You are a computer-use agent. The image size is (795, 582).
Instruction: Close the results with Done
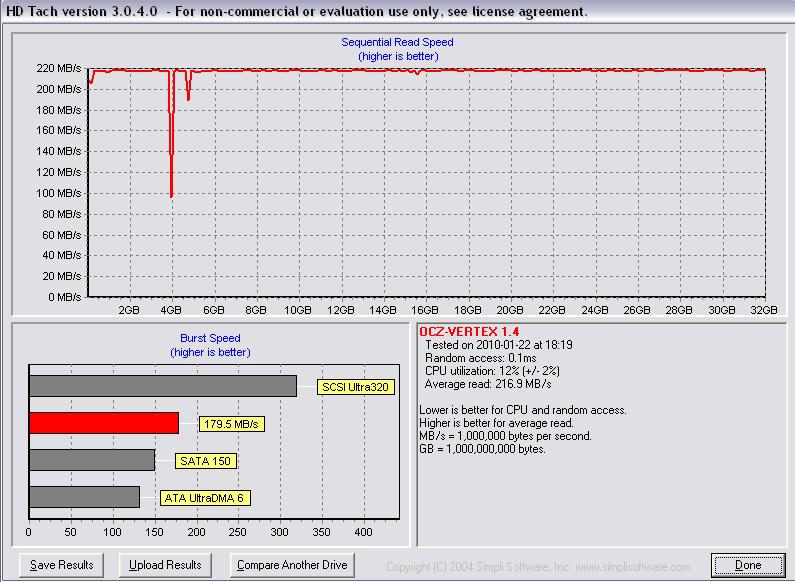point(748,565)
